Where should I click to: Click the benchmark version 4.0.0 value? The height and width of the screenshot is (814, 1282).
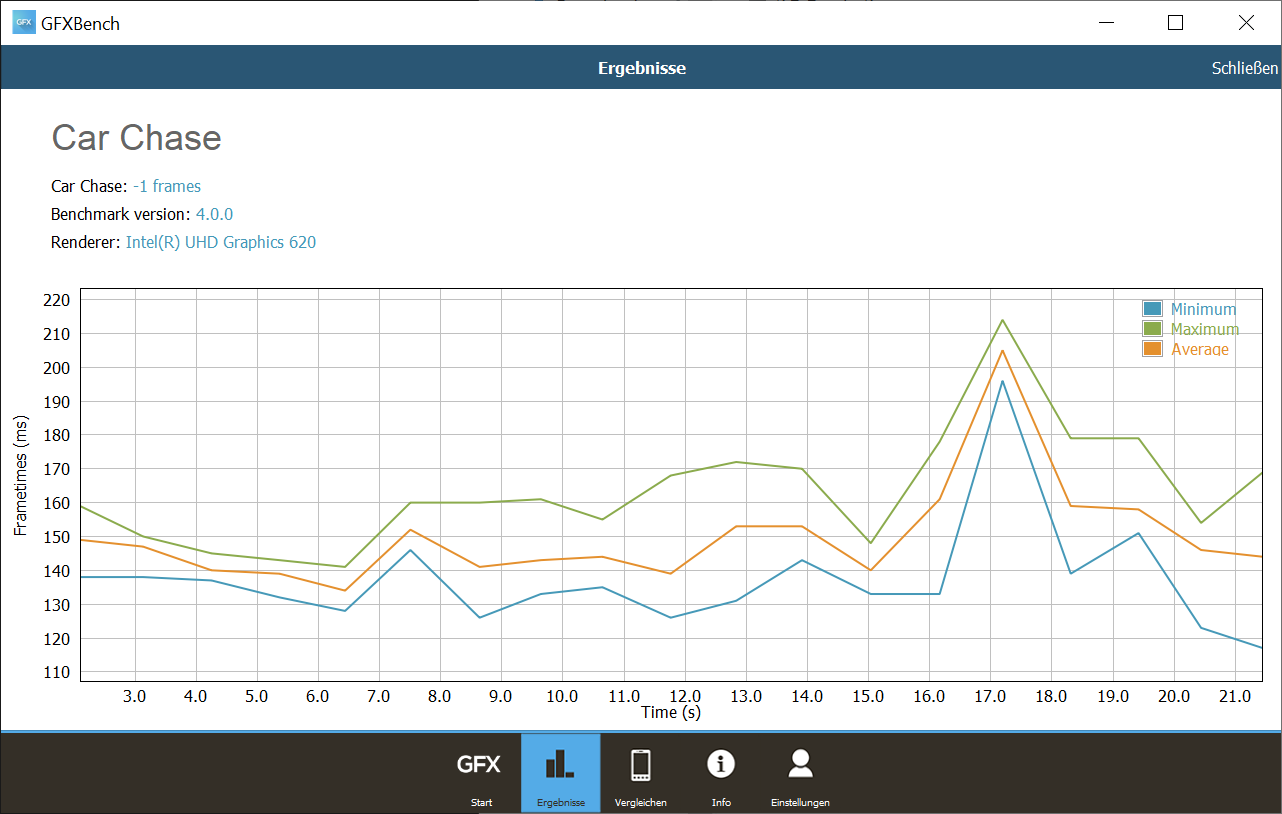pyautogui.click(x=214, y=214)
